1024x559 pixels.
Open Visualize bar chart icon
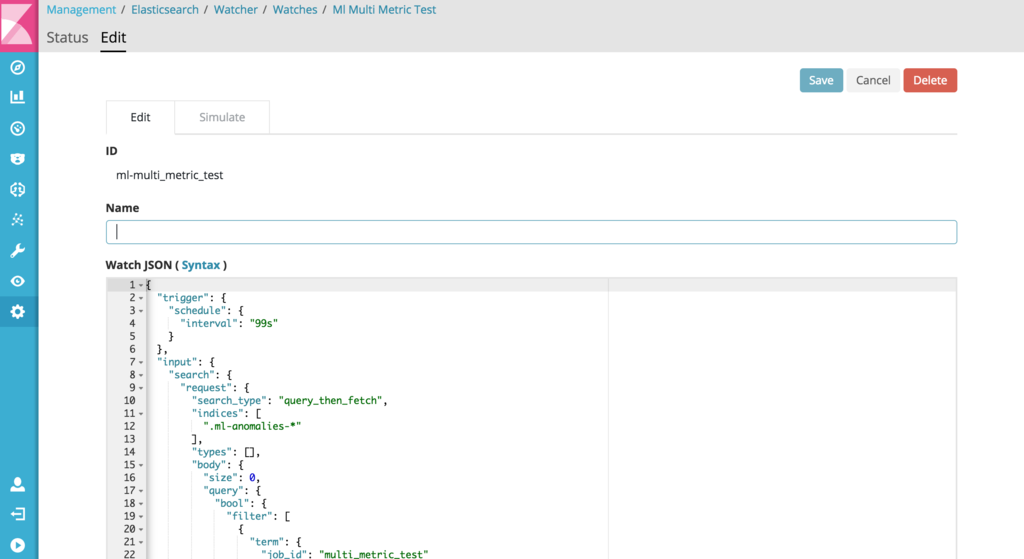[x=18, y=97]
